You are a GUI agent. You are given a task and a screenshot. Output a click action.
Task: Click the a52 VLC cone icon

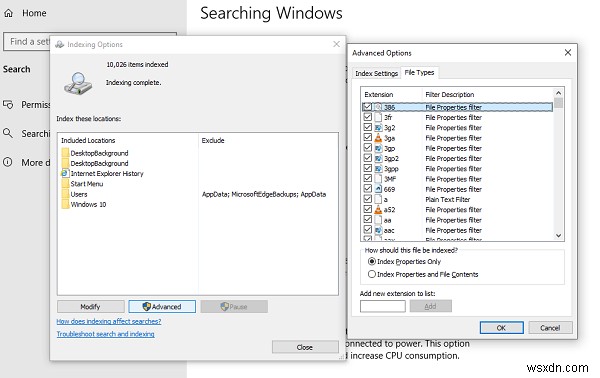coord(378,210)
